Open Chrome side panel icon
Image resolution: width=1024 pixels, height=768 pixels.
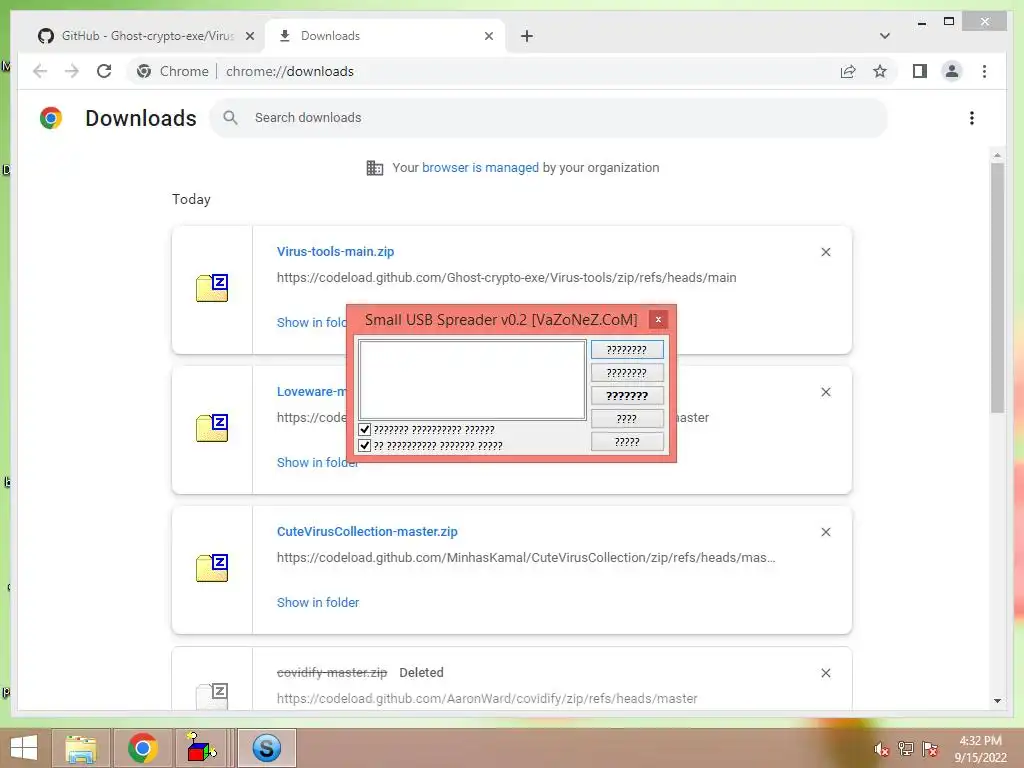coord(920,71)
